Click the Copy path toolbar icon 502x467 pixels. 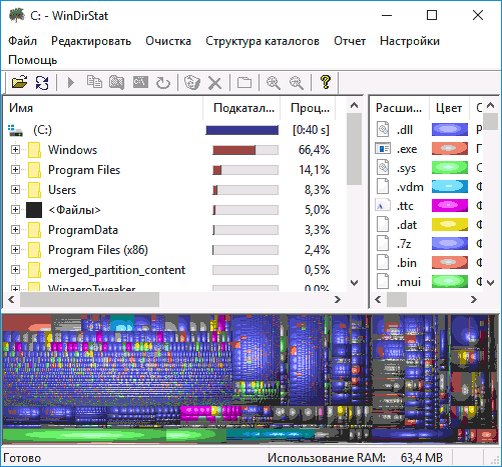(94, 82)
